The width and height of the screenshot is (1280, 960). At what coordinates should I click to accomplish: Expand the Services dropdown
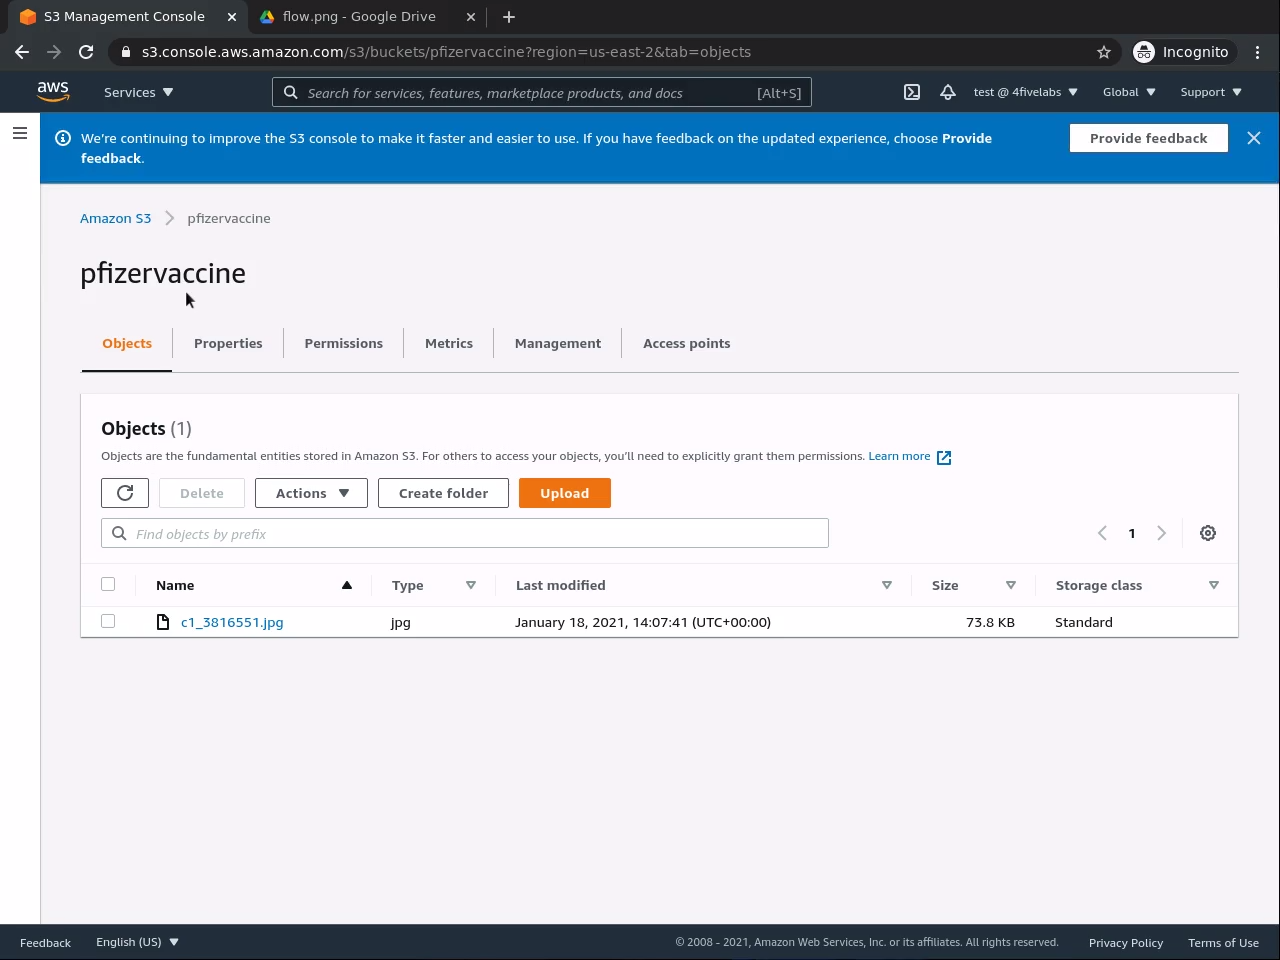click(139, 92)
